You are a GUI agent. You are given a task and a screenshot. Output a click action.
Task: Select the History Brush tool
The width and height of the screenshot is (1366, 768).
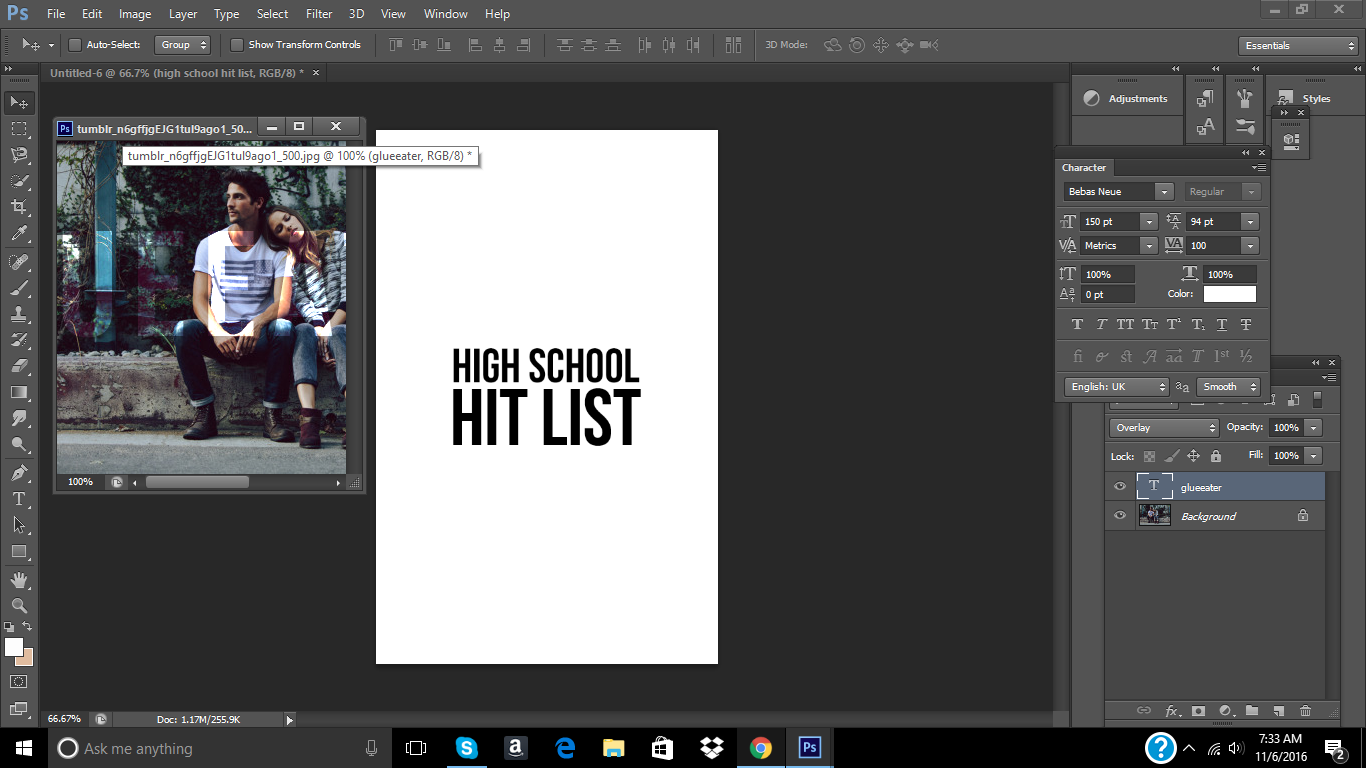[x=19, y=340]
